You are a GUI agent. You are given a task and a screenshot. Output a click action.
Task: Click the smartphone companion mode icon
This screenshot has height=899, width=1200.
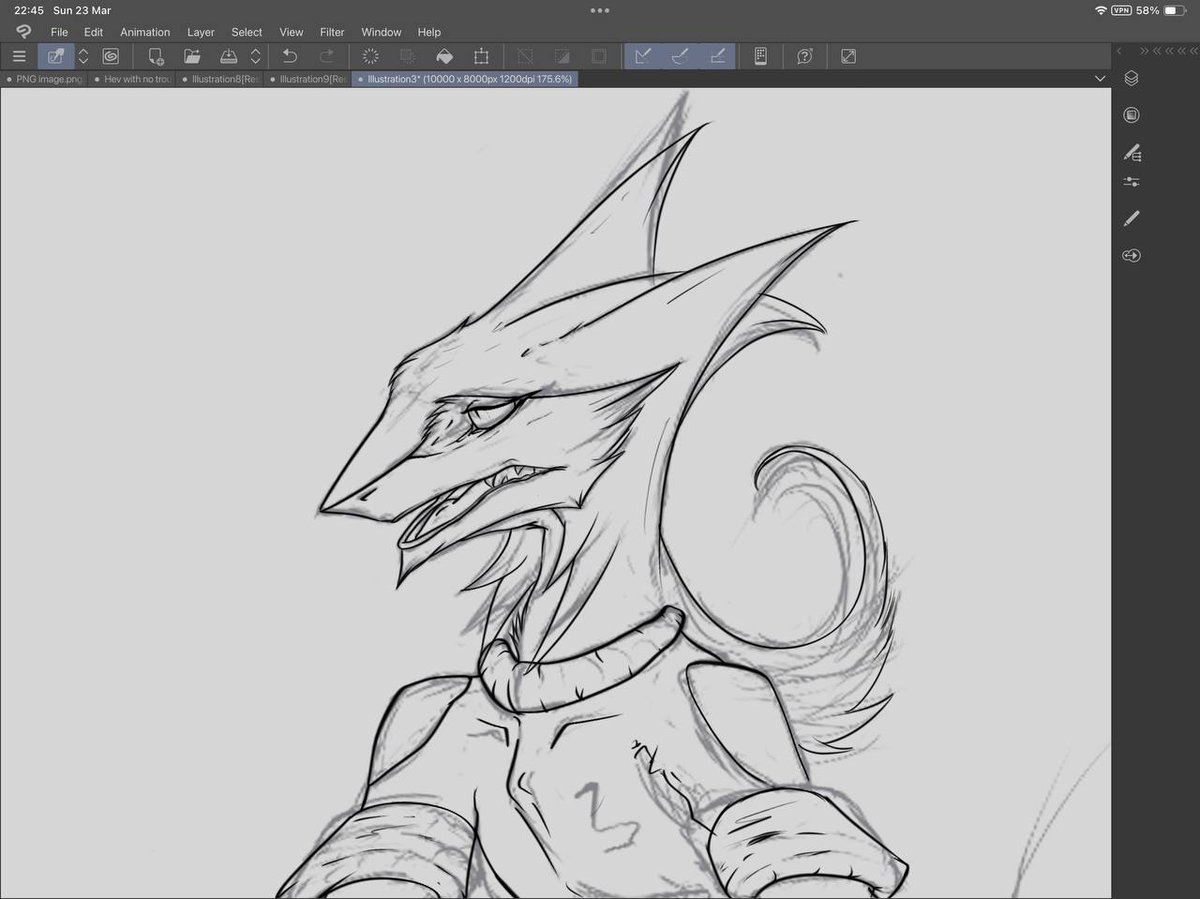(x=760, y=56)
